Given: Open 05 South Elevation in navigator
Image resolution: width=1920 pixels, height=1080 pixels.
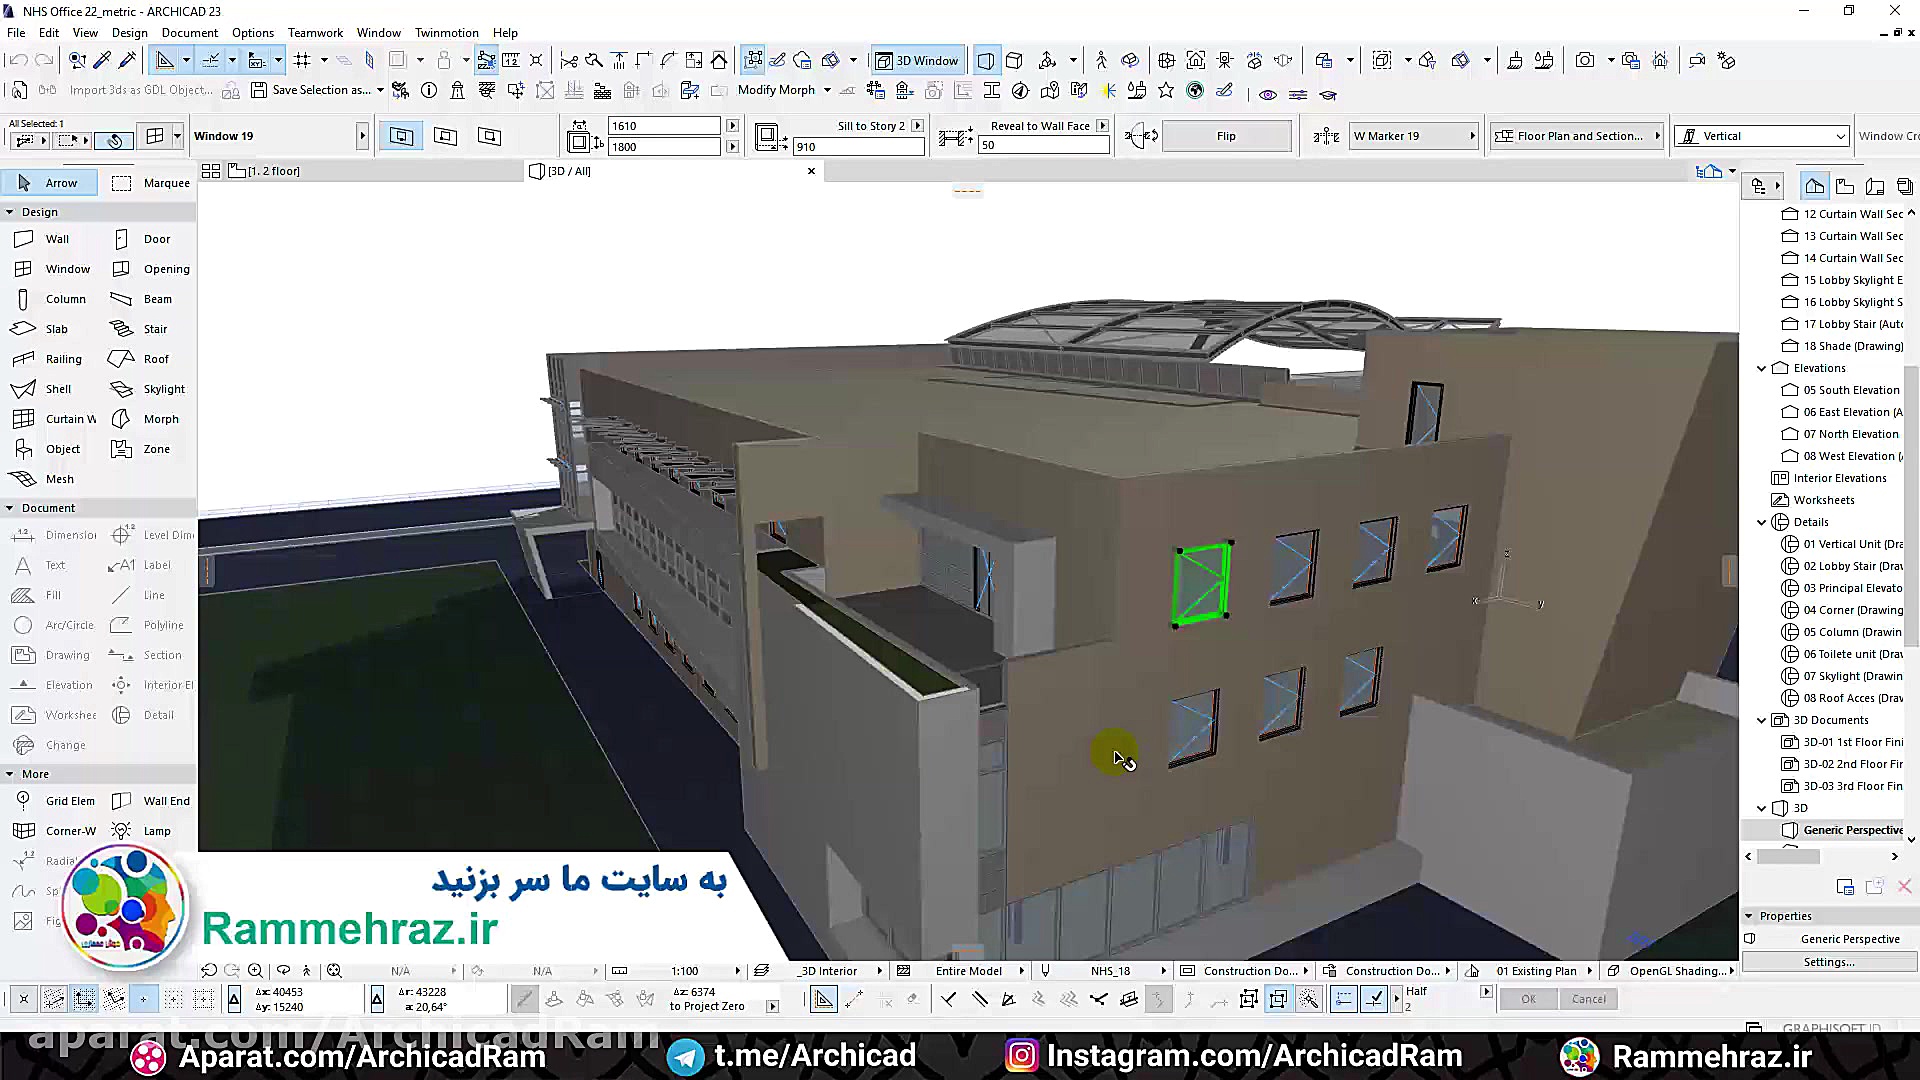Looking at the screenshot, I should click(1850, 390).
